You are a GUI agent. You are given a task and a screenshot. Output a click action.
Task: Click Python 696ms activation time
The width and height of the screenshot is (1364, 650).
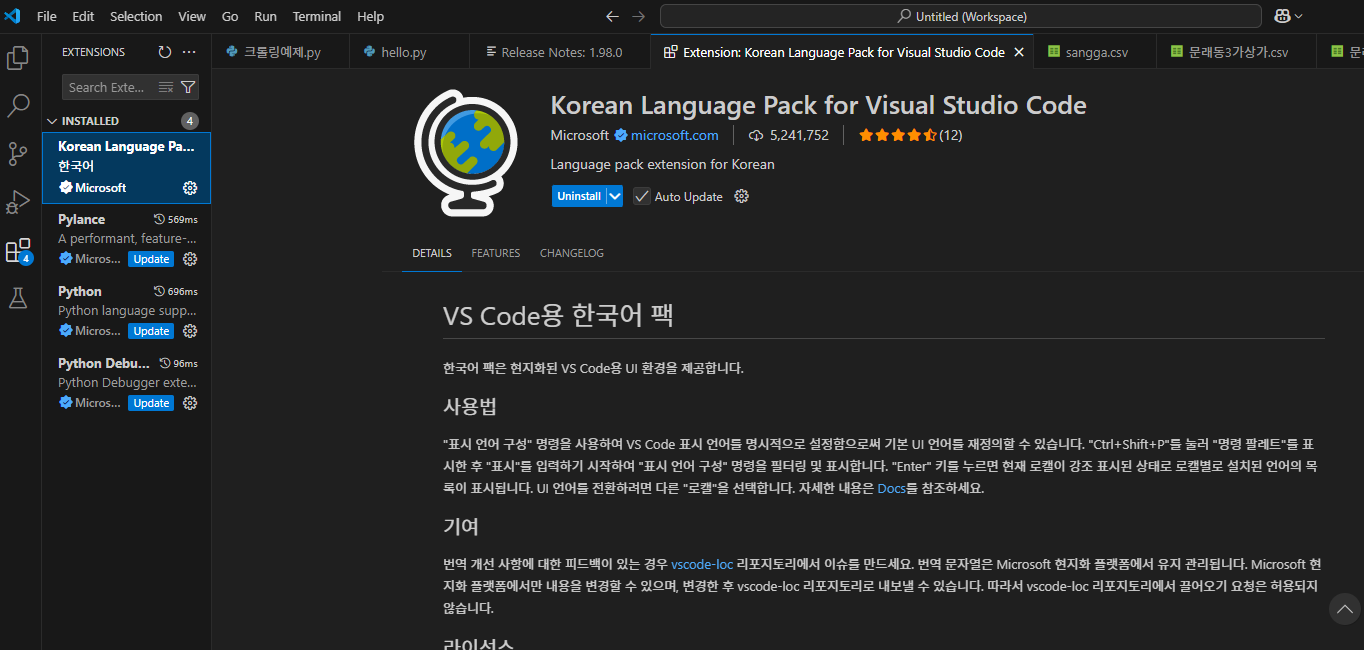pyautogui.click(x=176, y=292)
